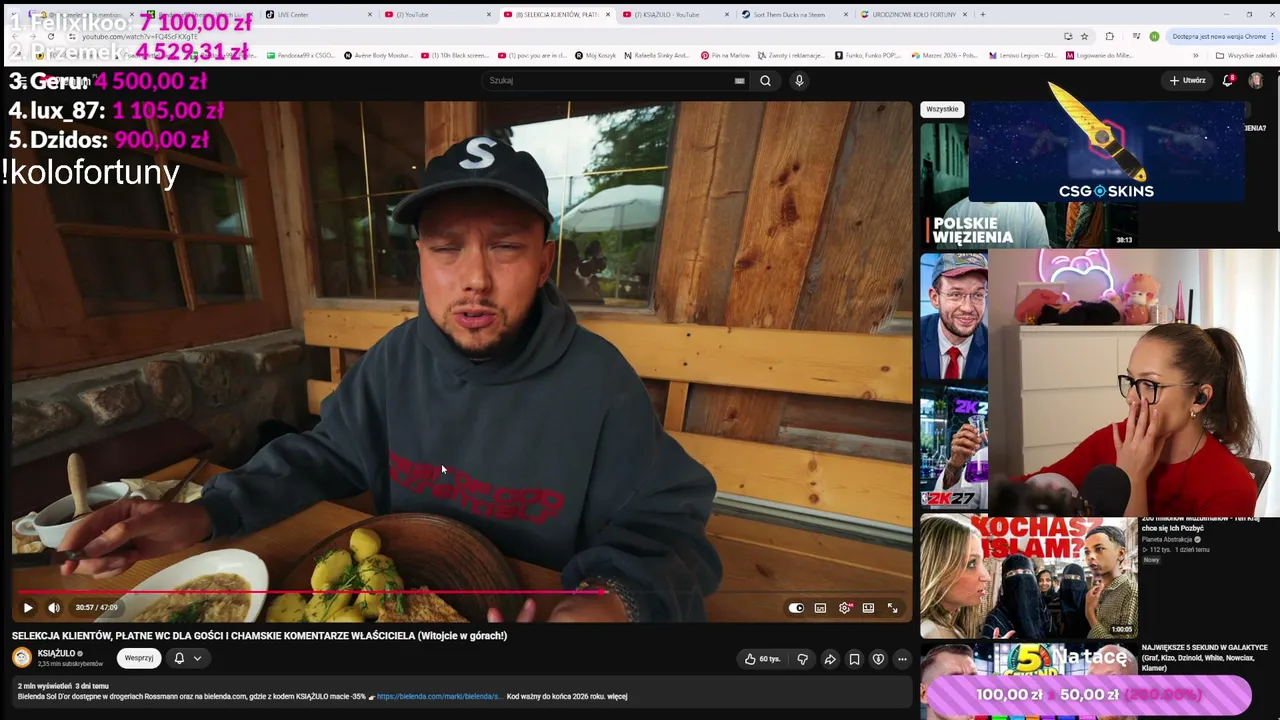Switch to theater mode in the player
This screenshot has height=720, width=1280.
tap(868, 608)
